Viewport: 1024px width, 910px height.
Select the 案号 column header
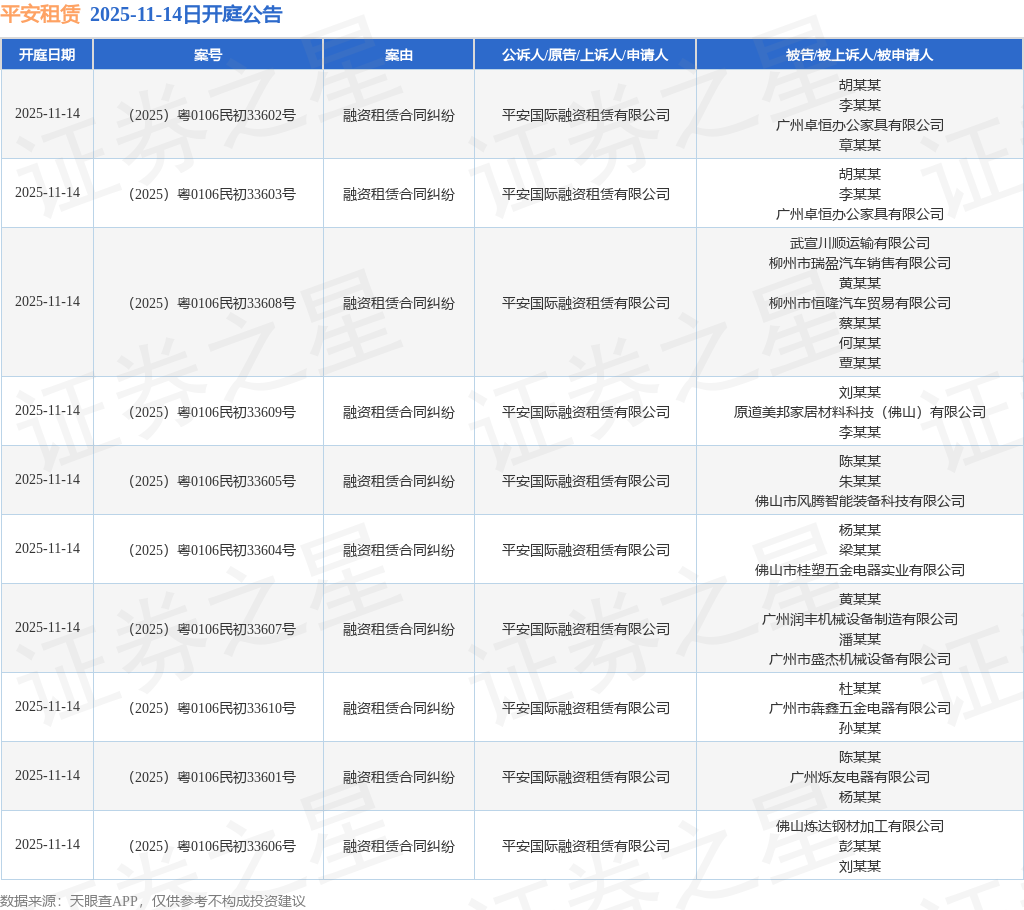(x=208, y=55)
